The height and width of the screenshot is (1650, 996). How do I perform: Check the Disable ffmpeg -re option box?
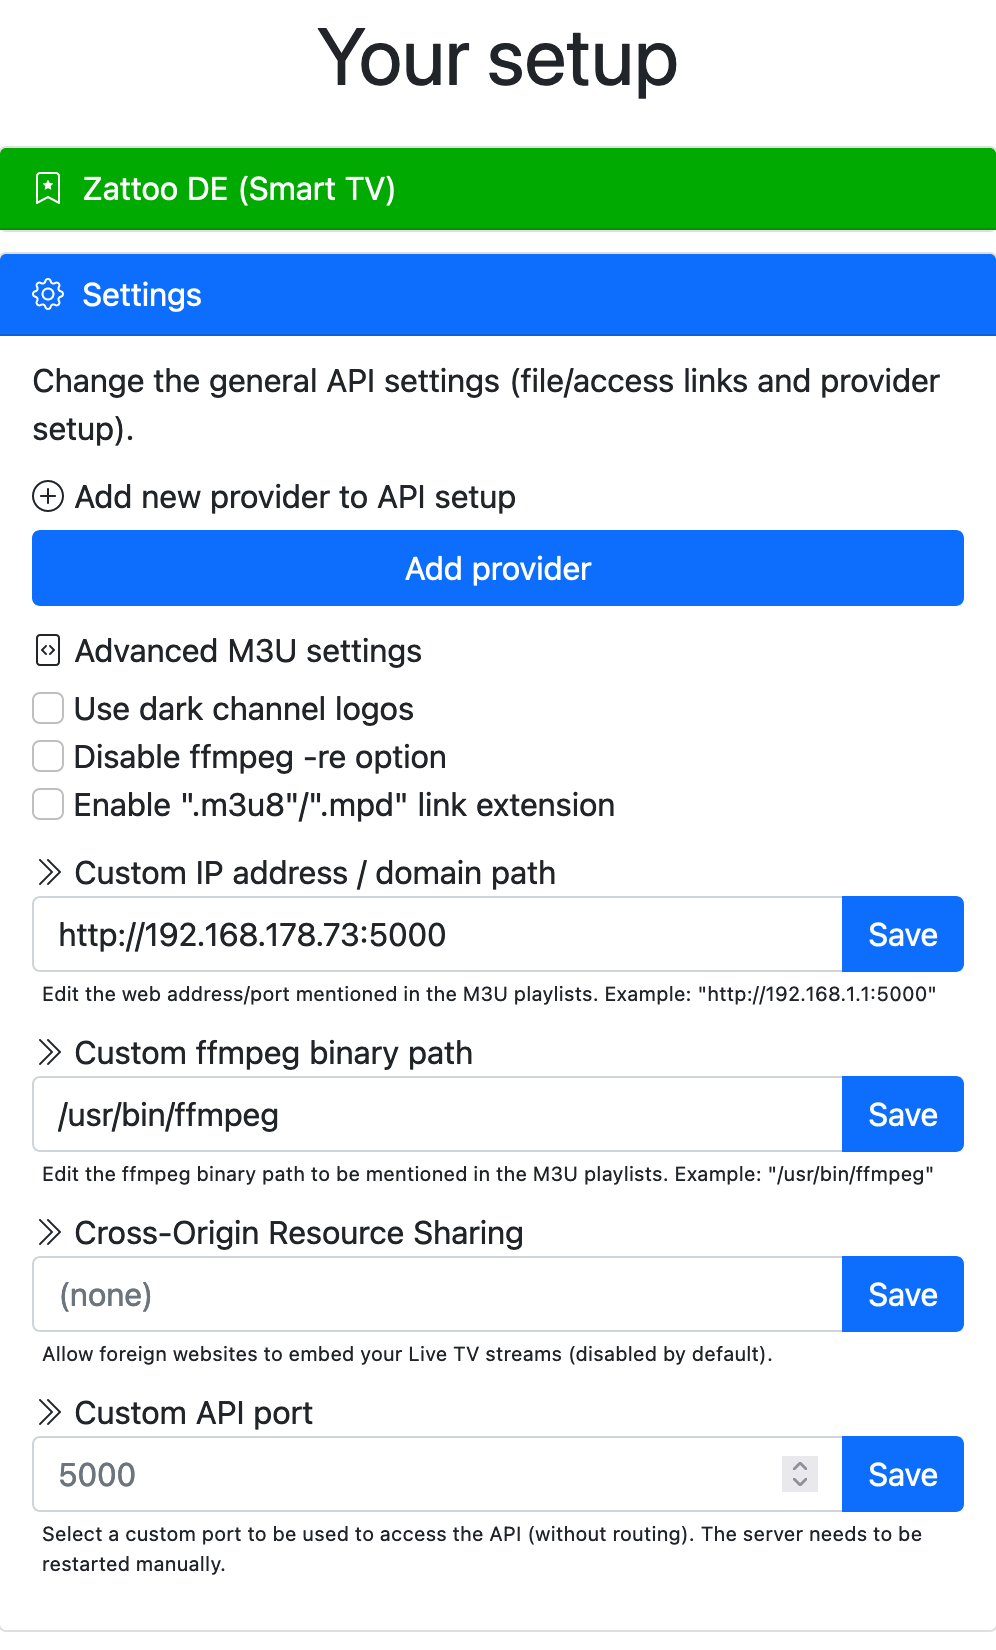point(48,756)
